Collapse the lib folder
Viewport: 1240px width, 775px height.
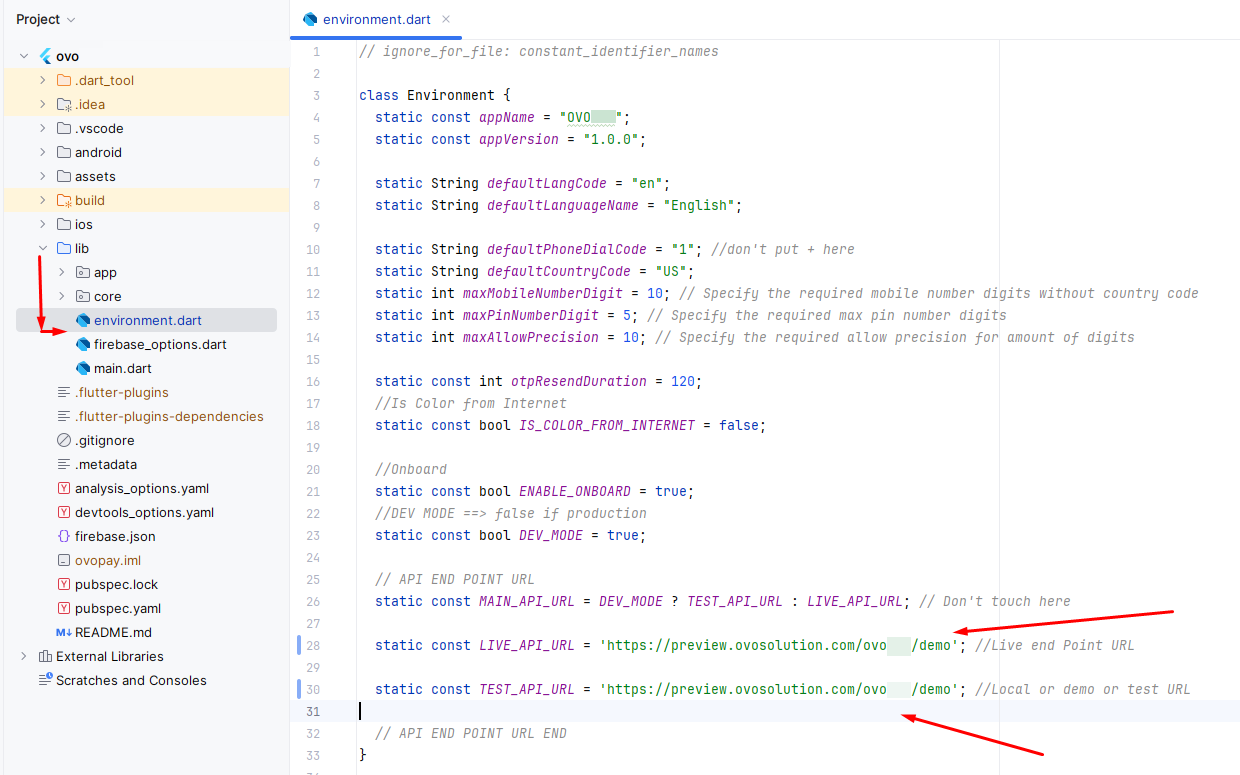43,249
